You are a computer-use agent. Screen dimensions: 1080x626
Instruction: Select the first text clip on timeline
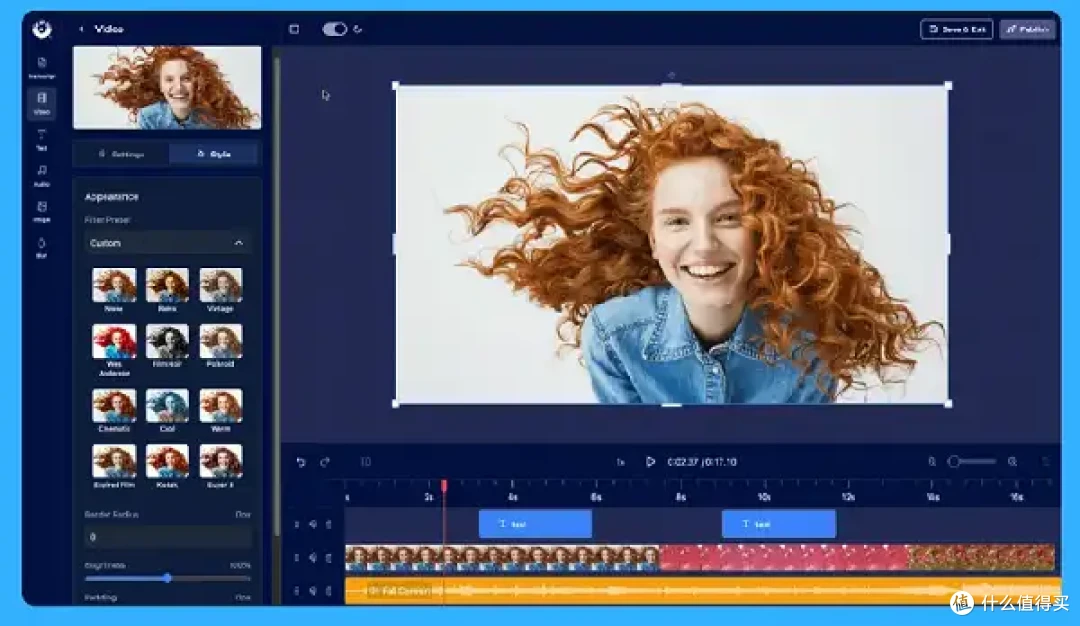(x=535, y=524)
